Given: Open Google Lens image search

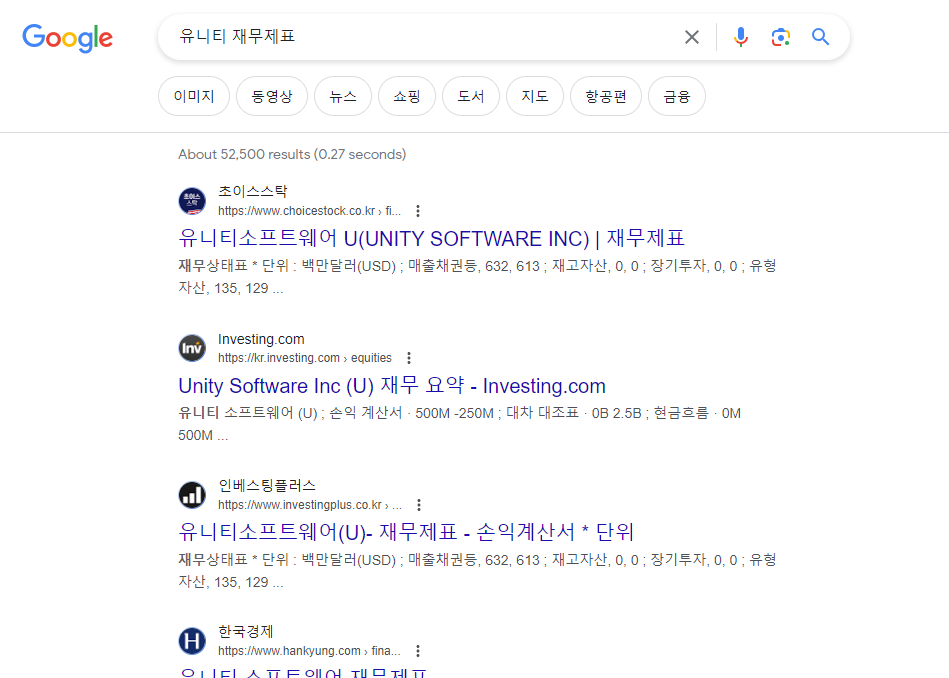Looking at the screenshot, I should [780, 37].
